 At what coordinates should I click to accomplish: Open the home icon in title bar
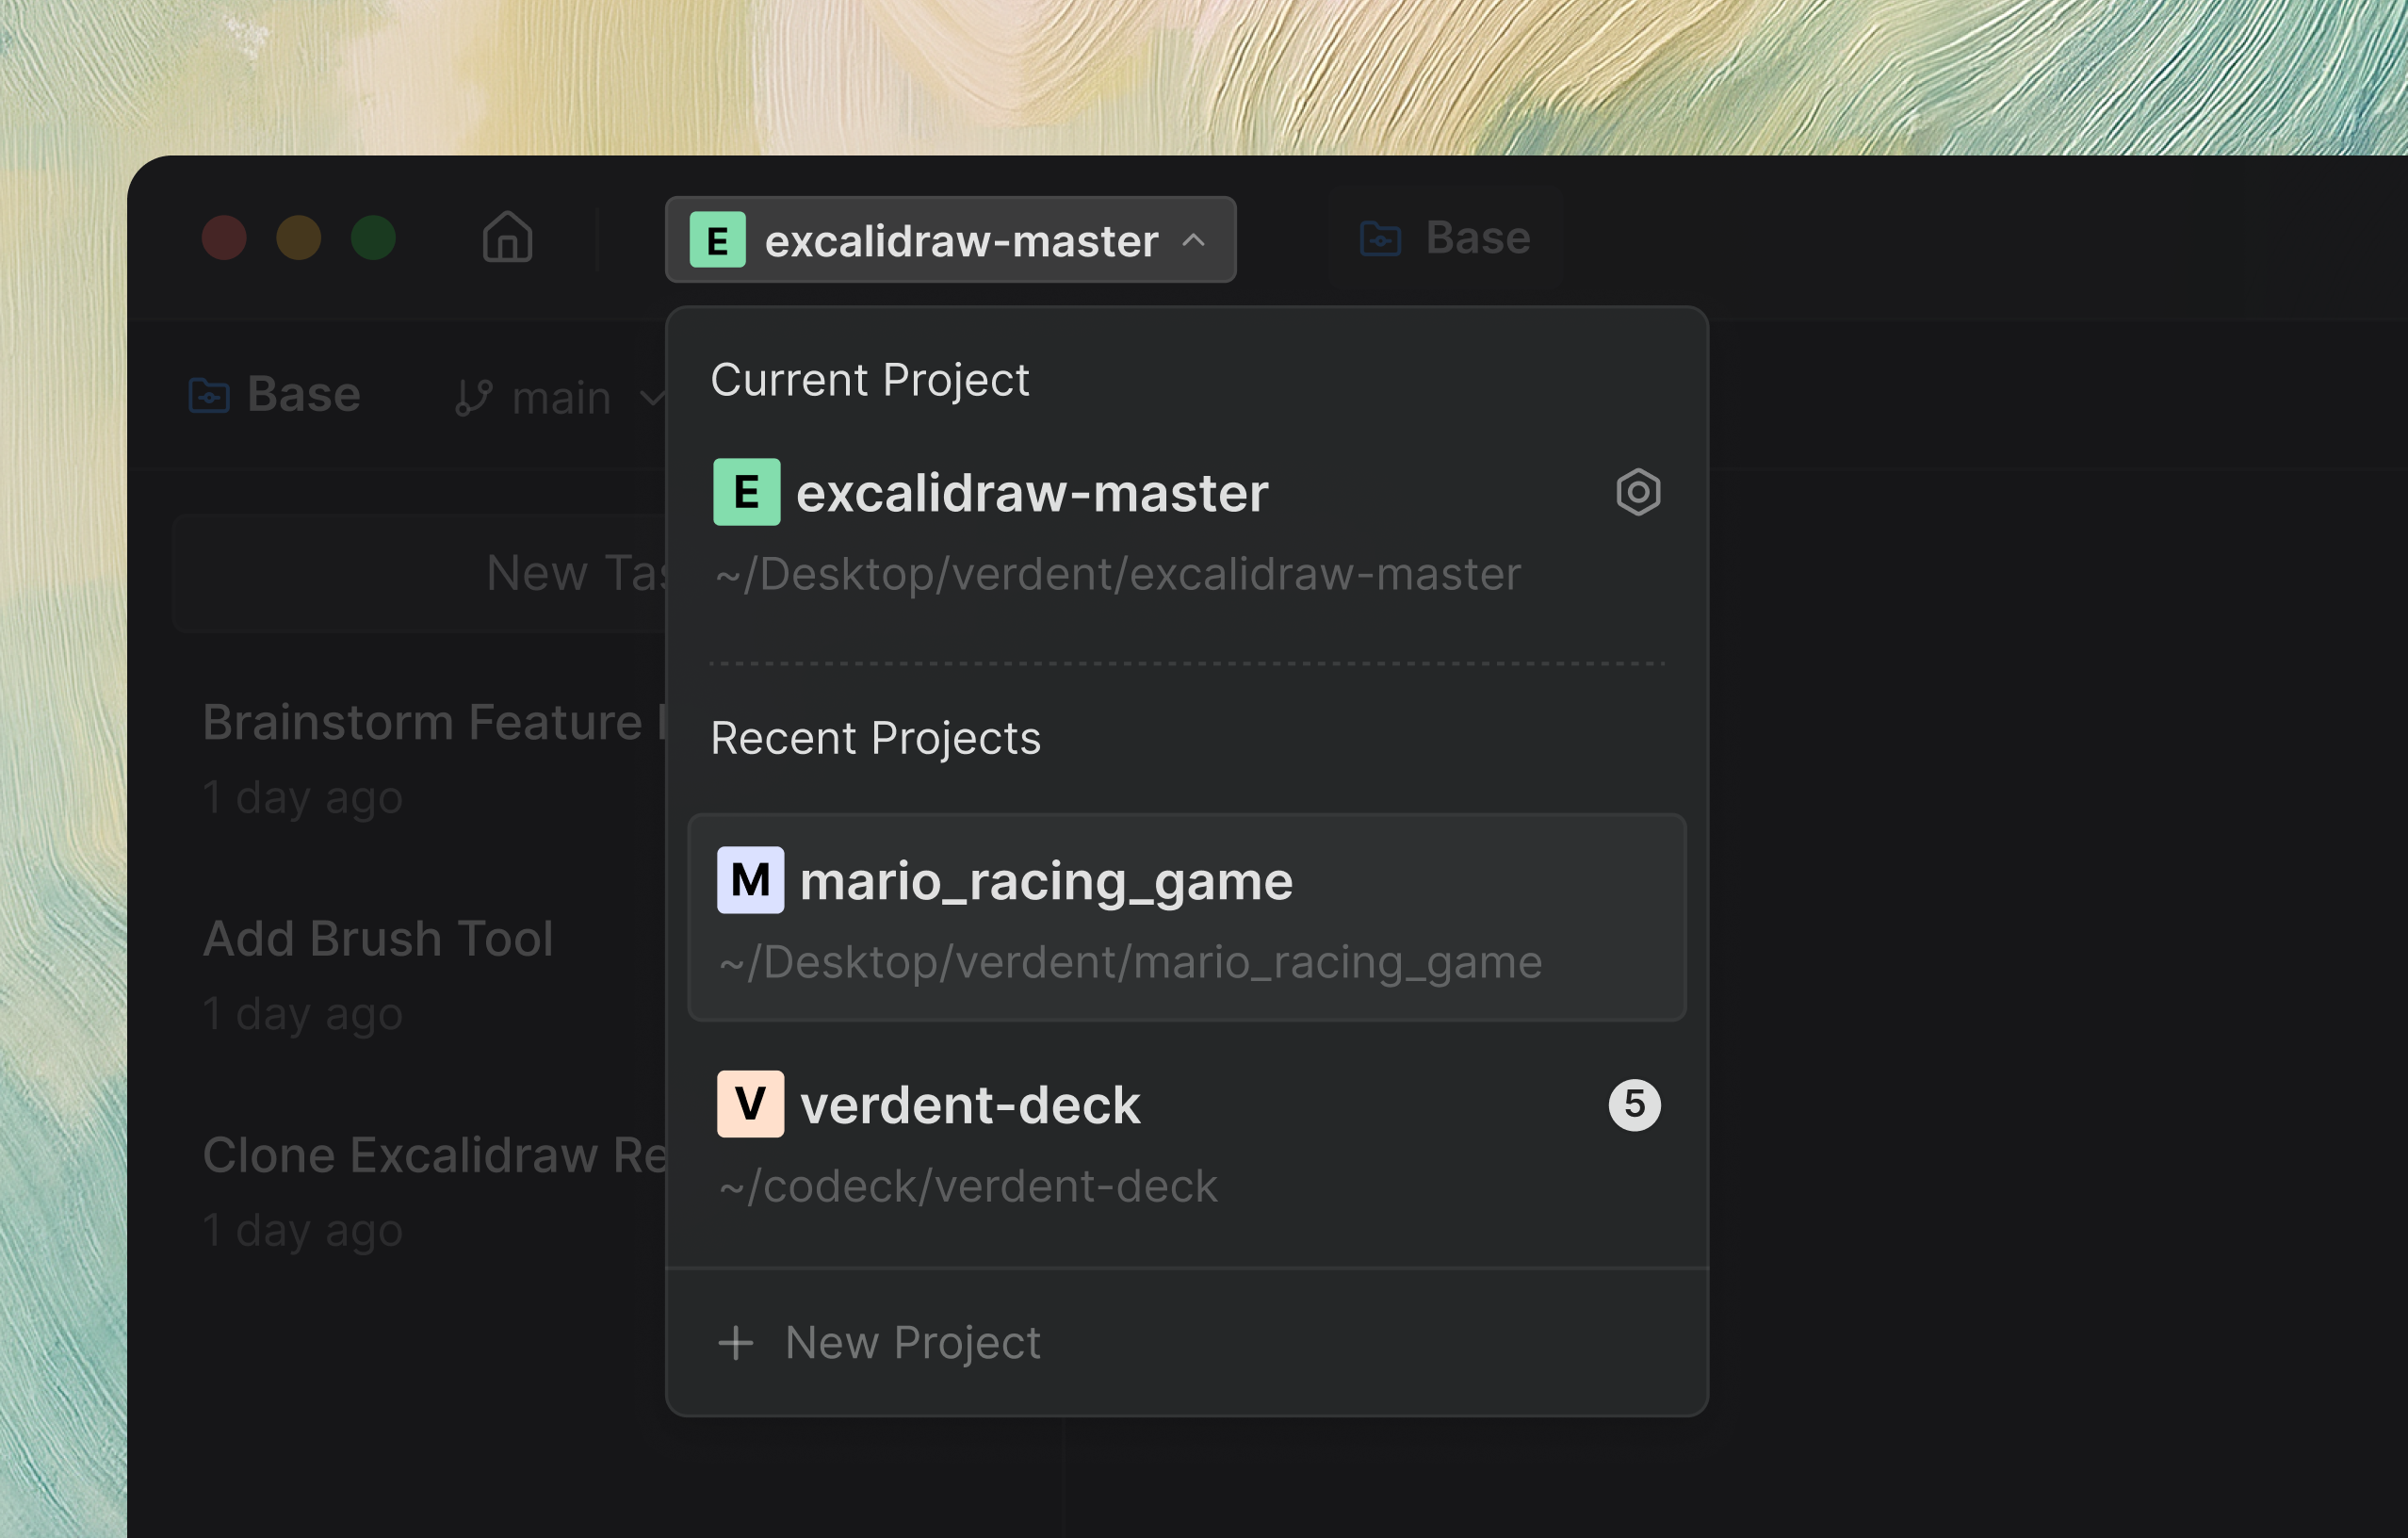[x=507, y=238]
